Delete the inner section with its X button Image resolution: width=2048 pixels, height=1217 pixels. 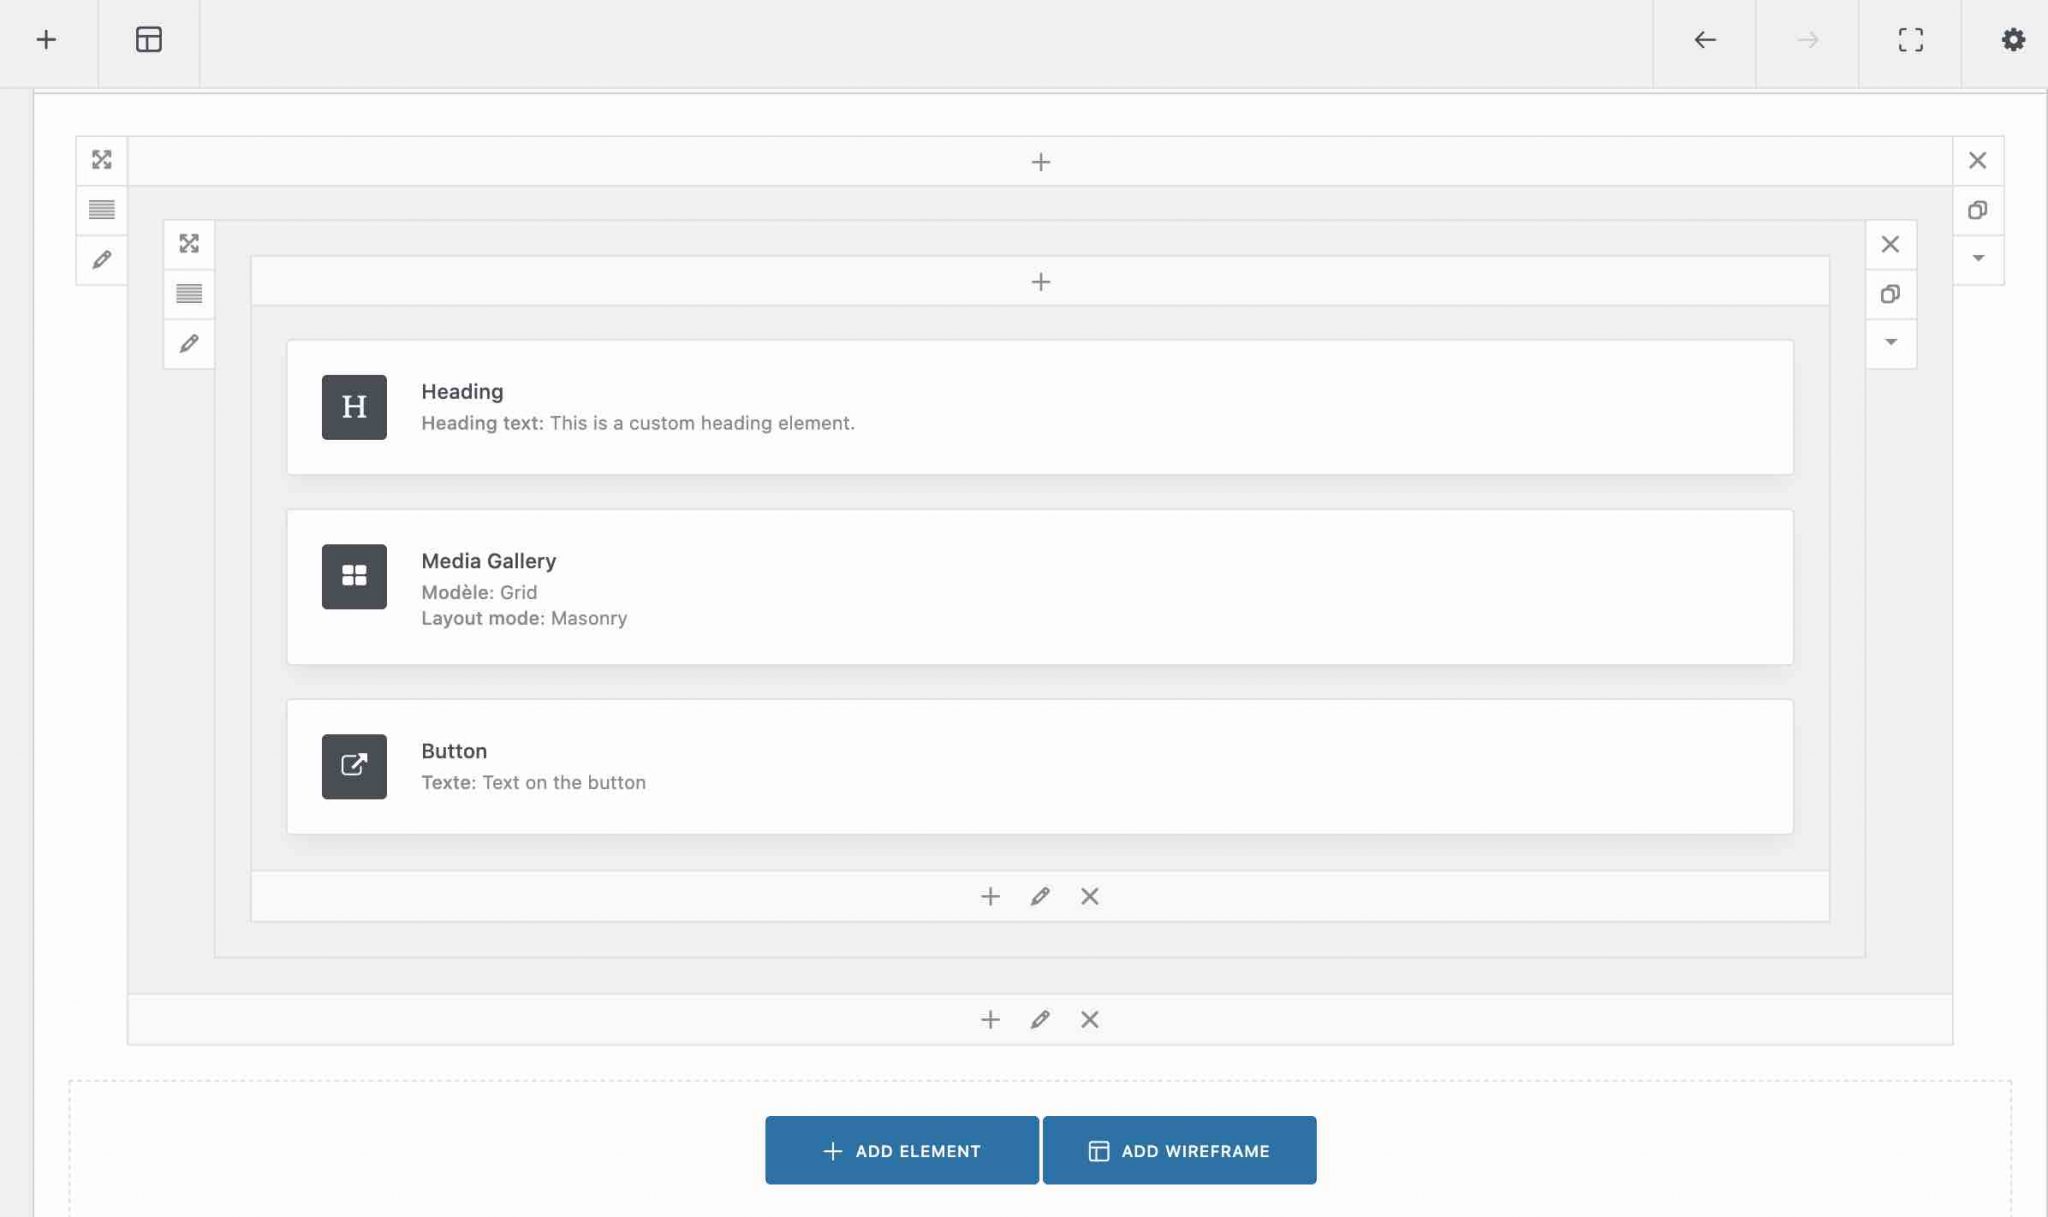[x=1890, y=243]
